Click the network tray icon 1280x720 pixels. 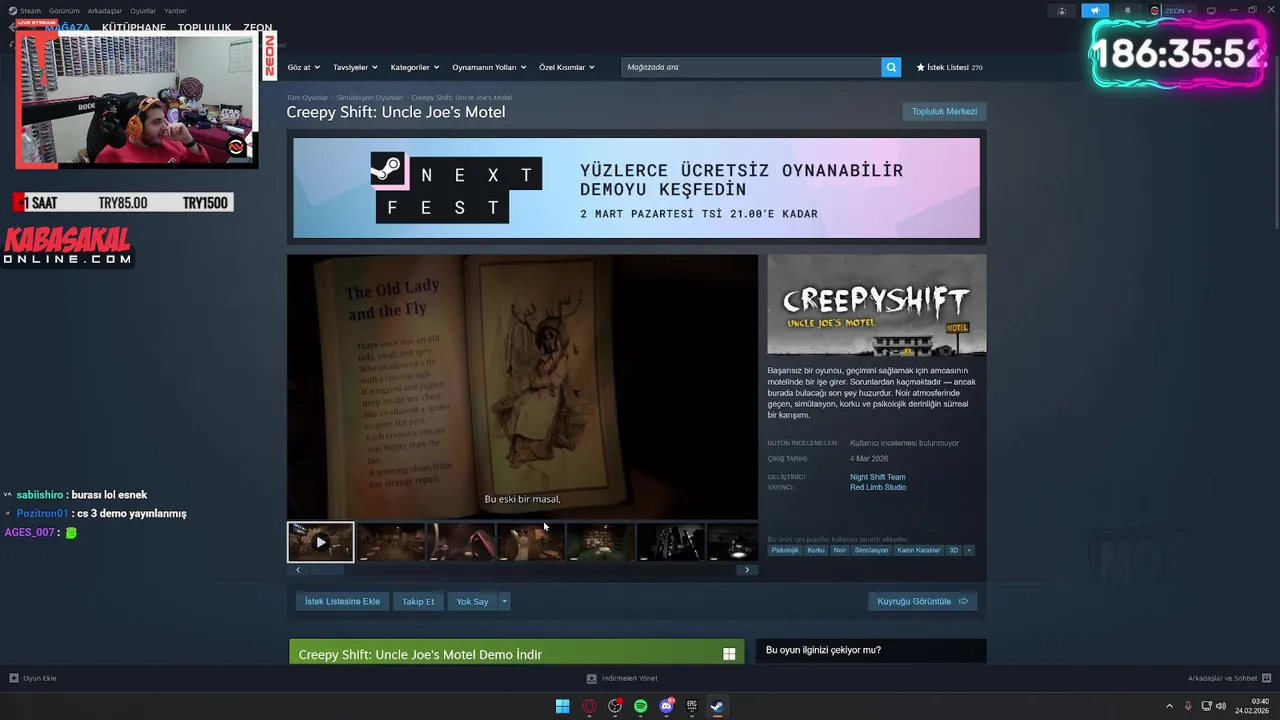1205,706
